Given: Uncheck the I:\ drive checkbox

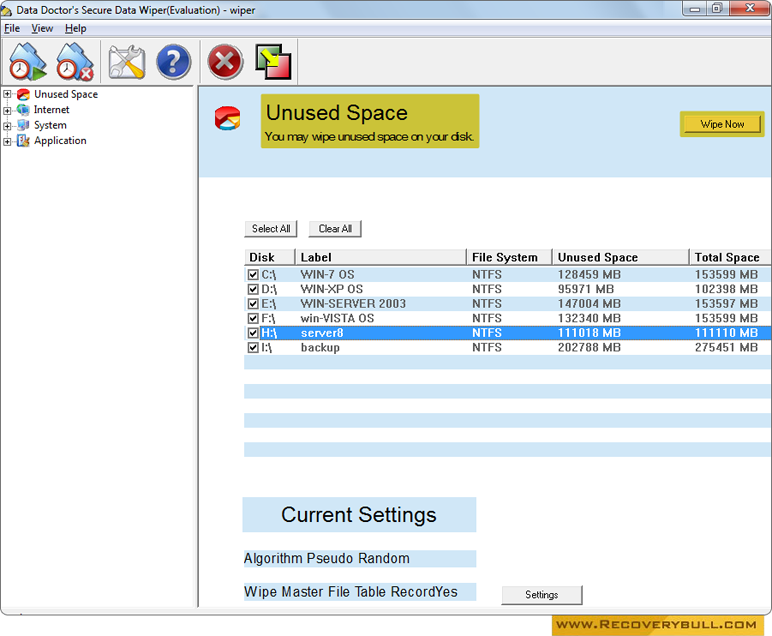Looking at the screenshot, I should [x=253, y=348].
